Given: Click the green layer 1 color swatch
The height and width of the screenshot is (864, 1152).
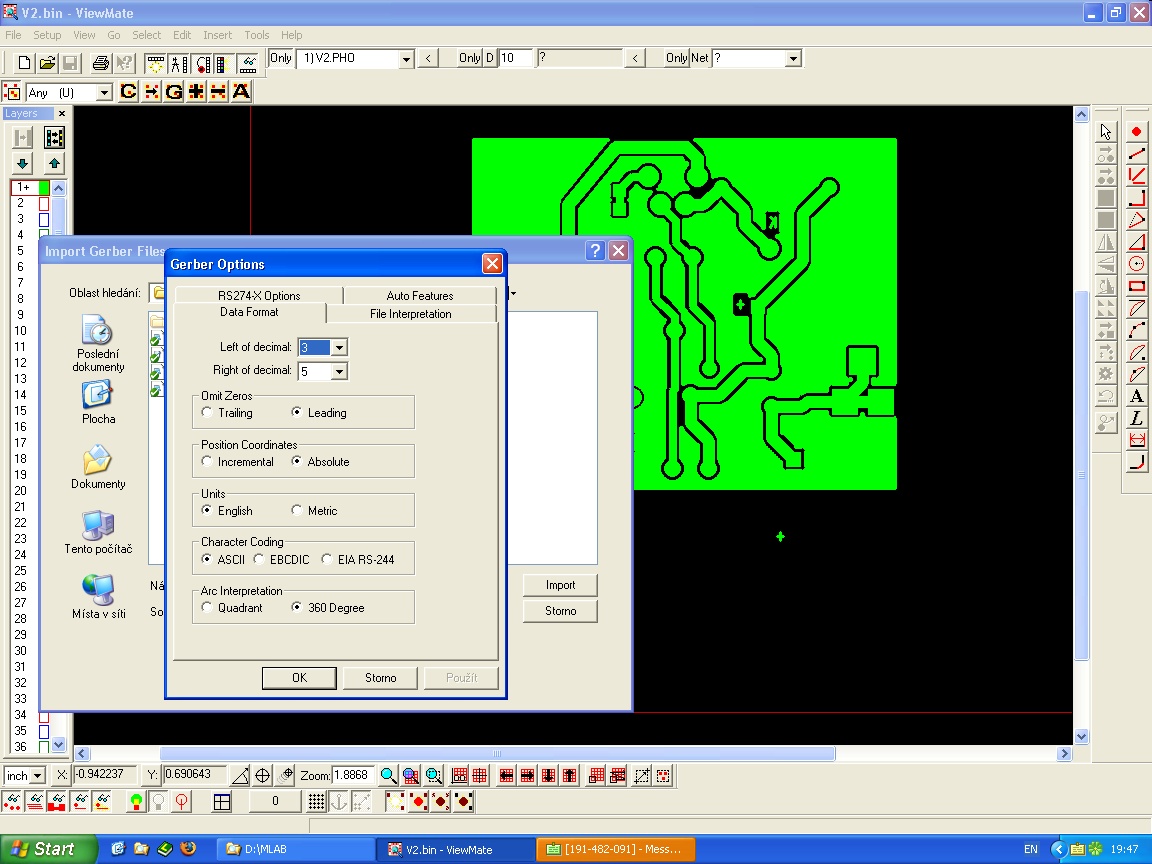Looking at the screenshot, I should [44, 187].
